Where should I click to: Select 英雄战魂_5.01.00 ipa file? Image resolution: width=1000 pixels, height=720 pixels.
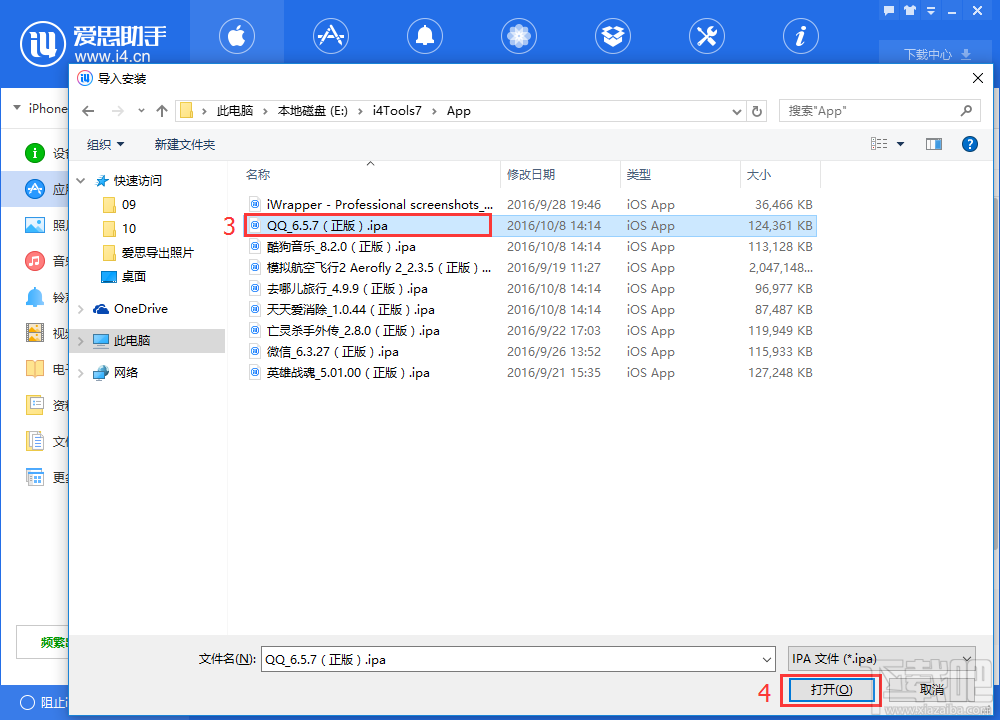[530, 373]
